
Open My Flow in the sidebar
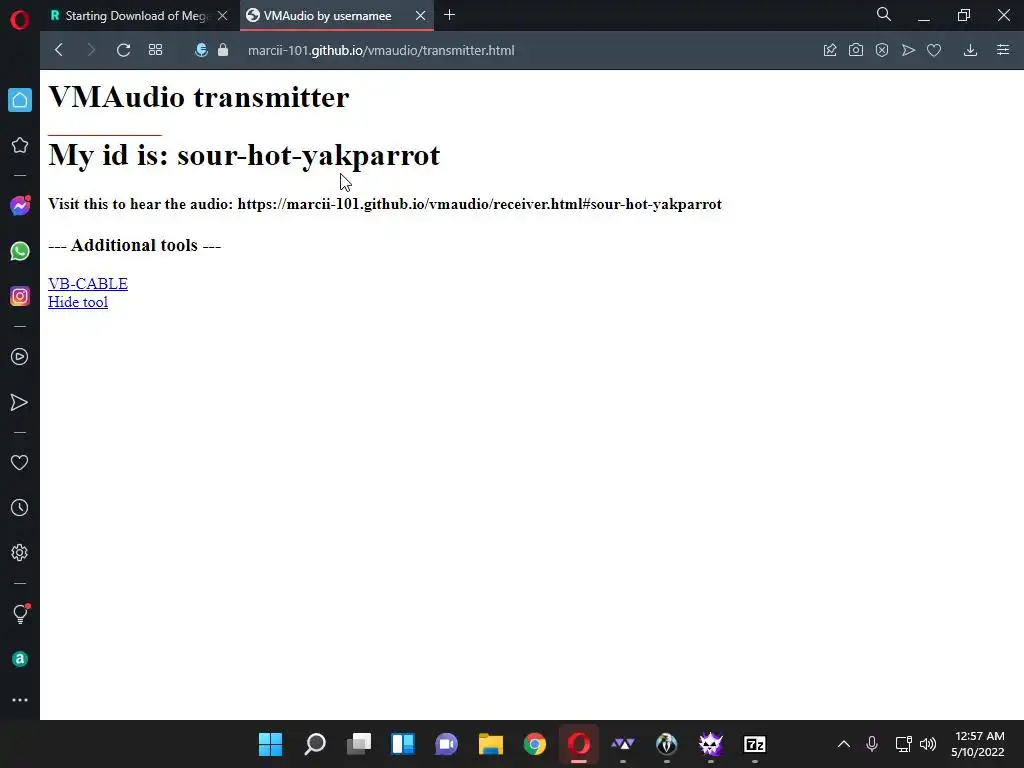(20, 402)
